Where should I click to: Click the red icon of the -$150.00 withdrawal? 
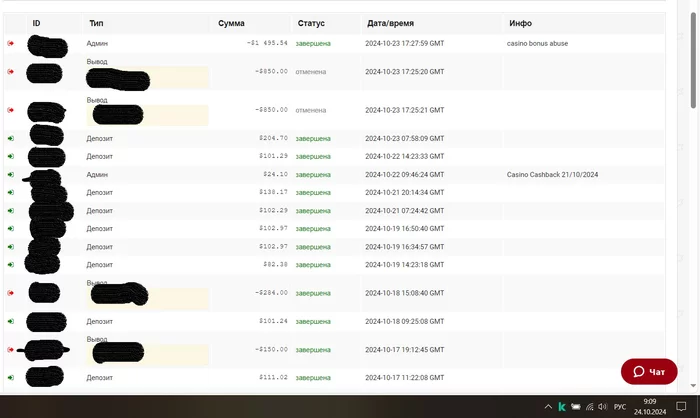10,350
